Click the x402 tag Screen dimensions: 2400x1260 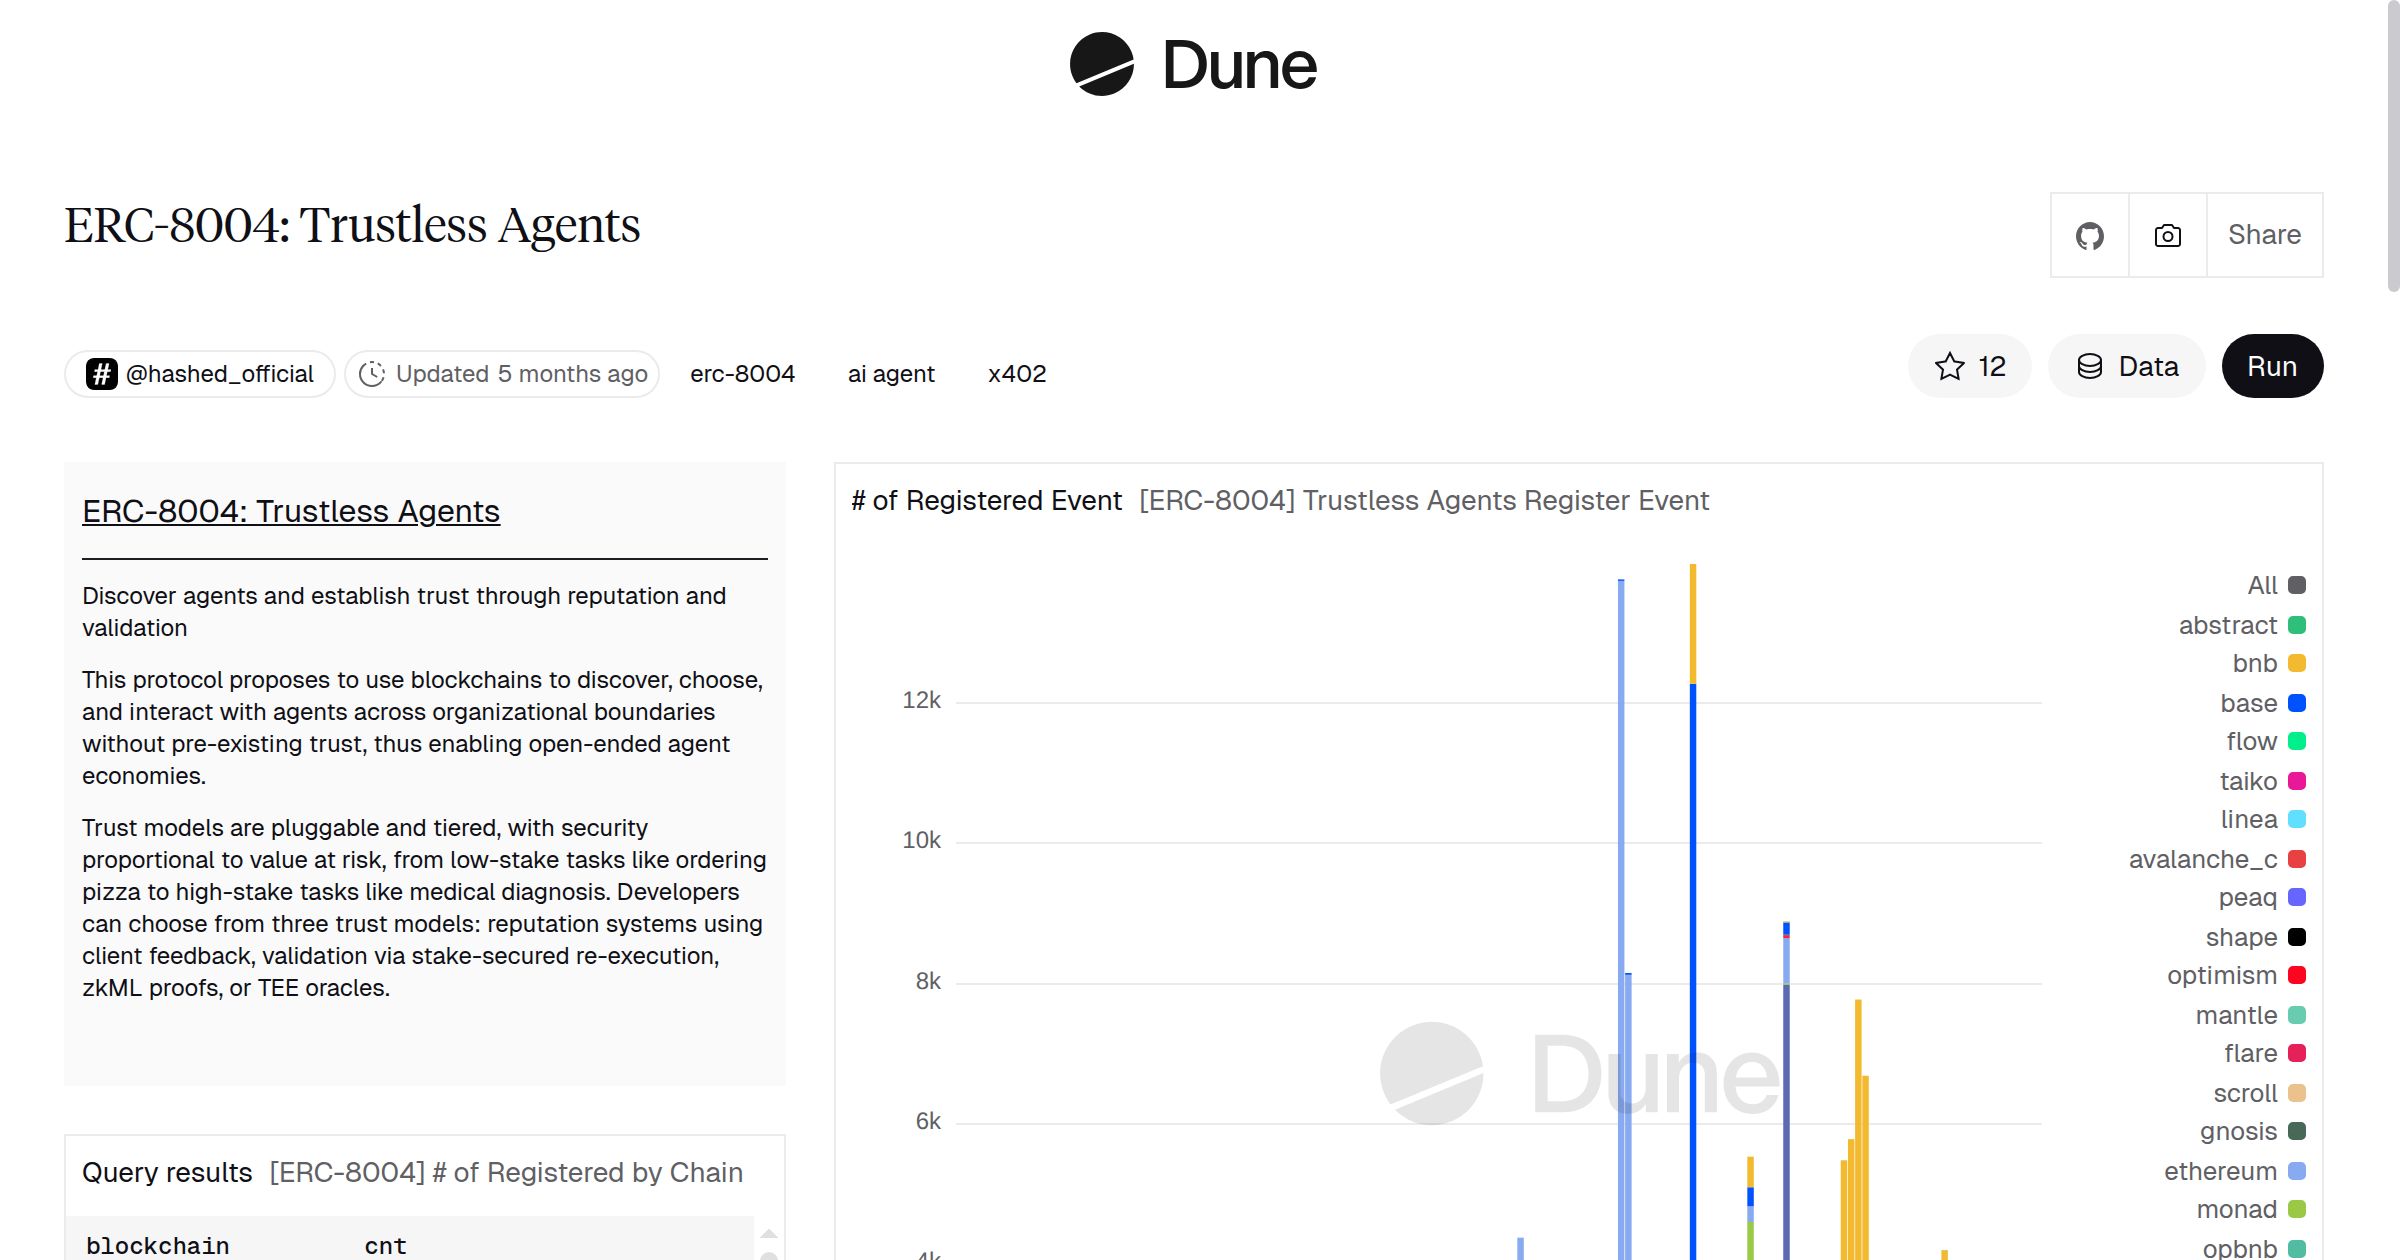[x=1016, y=373]
